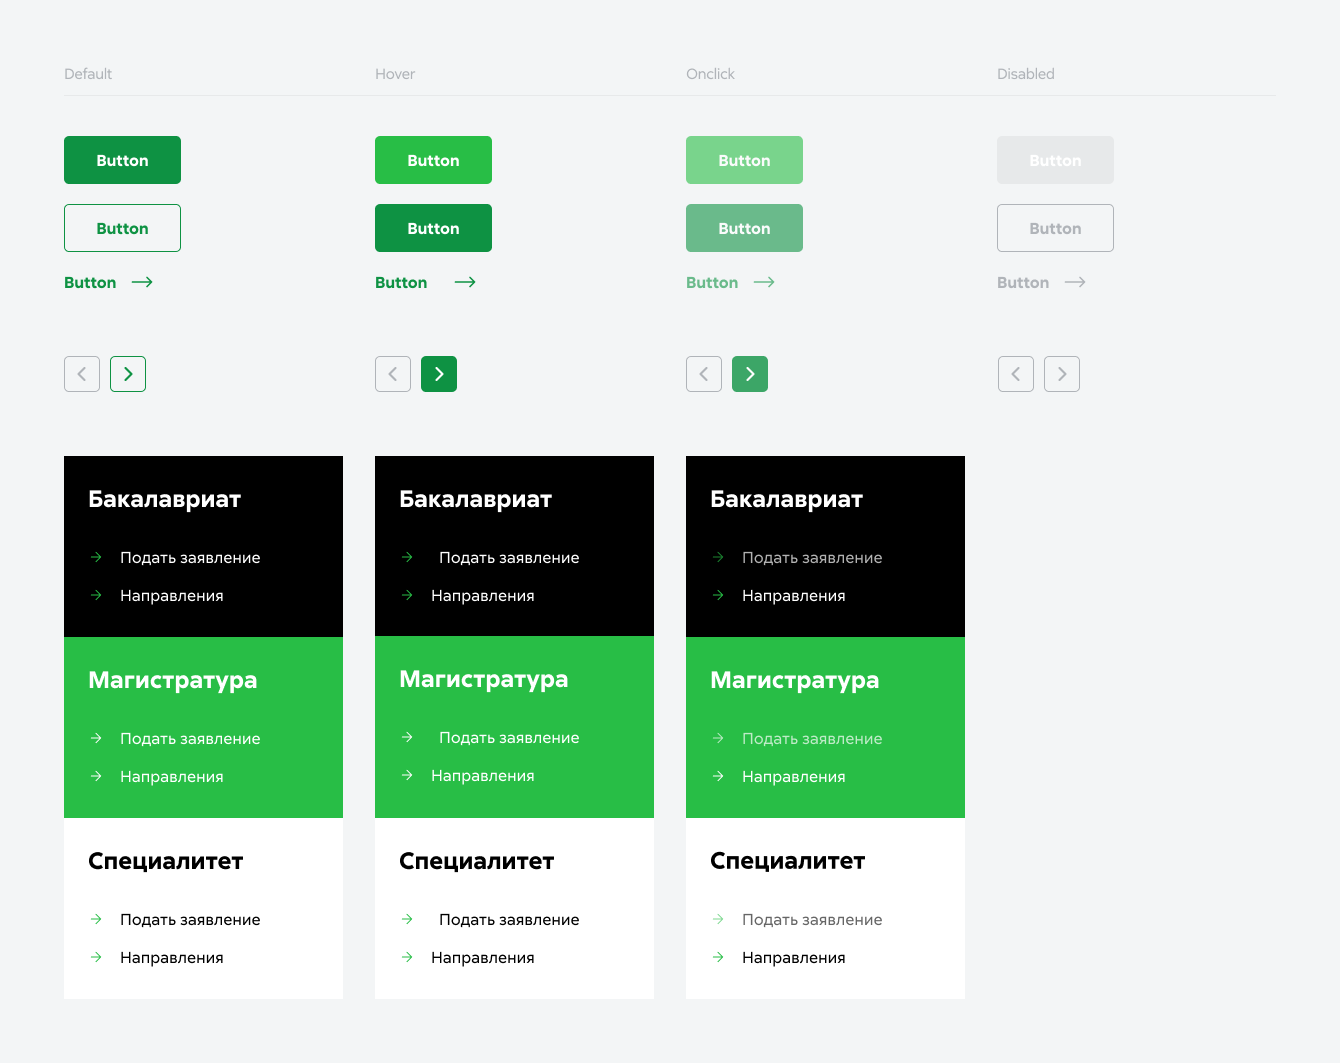Click arrow before Направления in Default Специалитет card
Screen dimensions: 1340x1063
coord(96,957)
